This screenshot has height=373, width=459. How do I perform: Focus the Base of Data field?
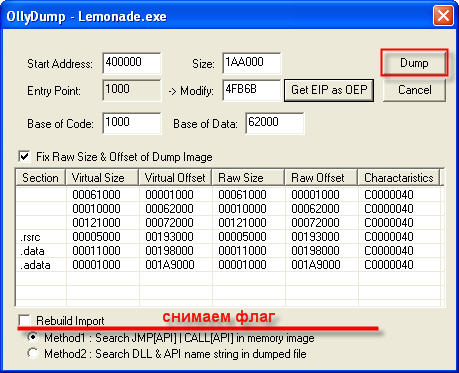pos(275,123)
